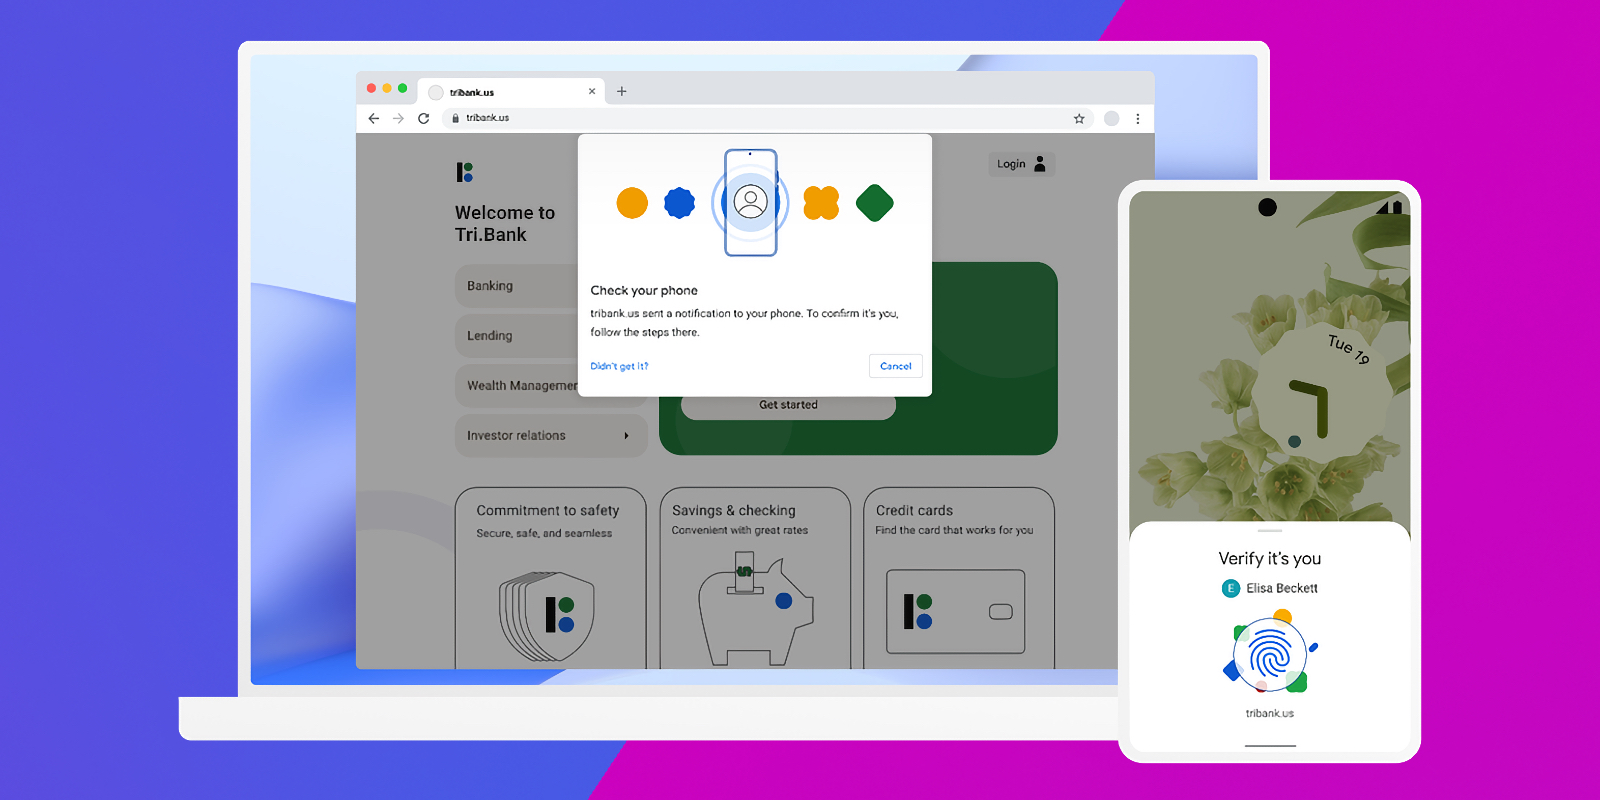
Task: Click the Tri.Bank logo
Action: (x=465, y=172)
